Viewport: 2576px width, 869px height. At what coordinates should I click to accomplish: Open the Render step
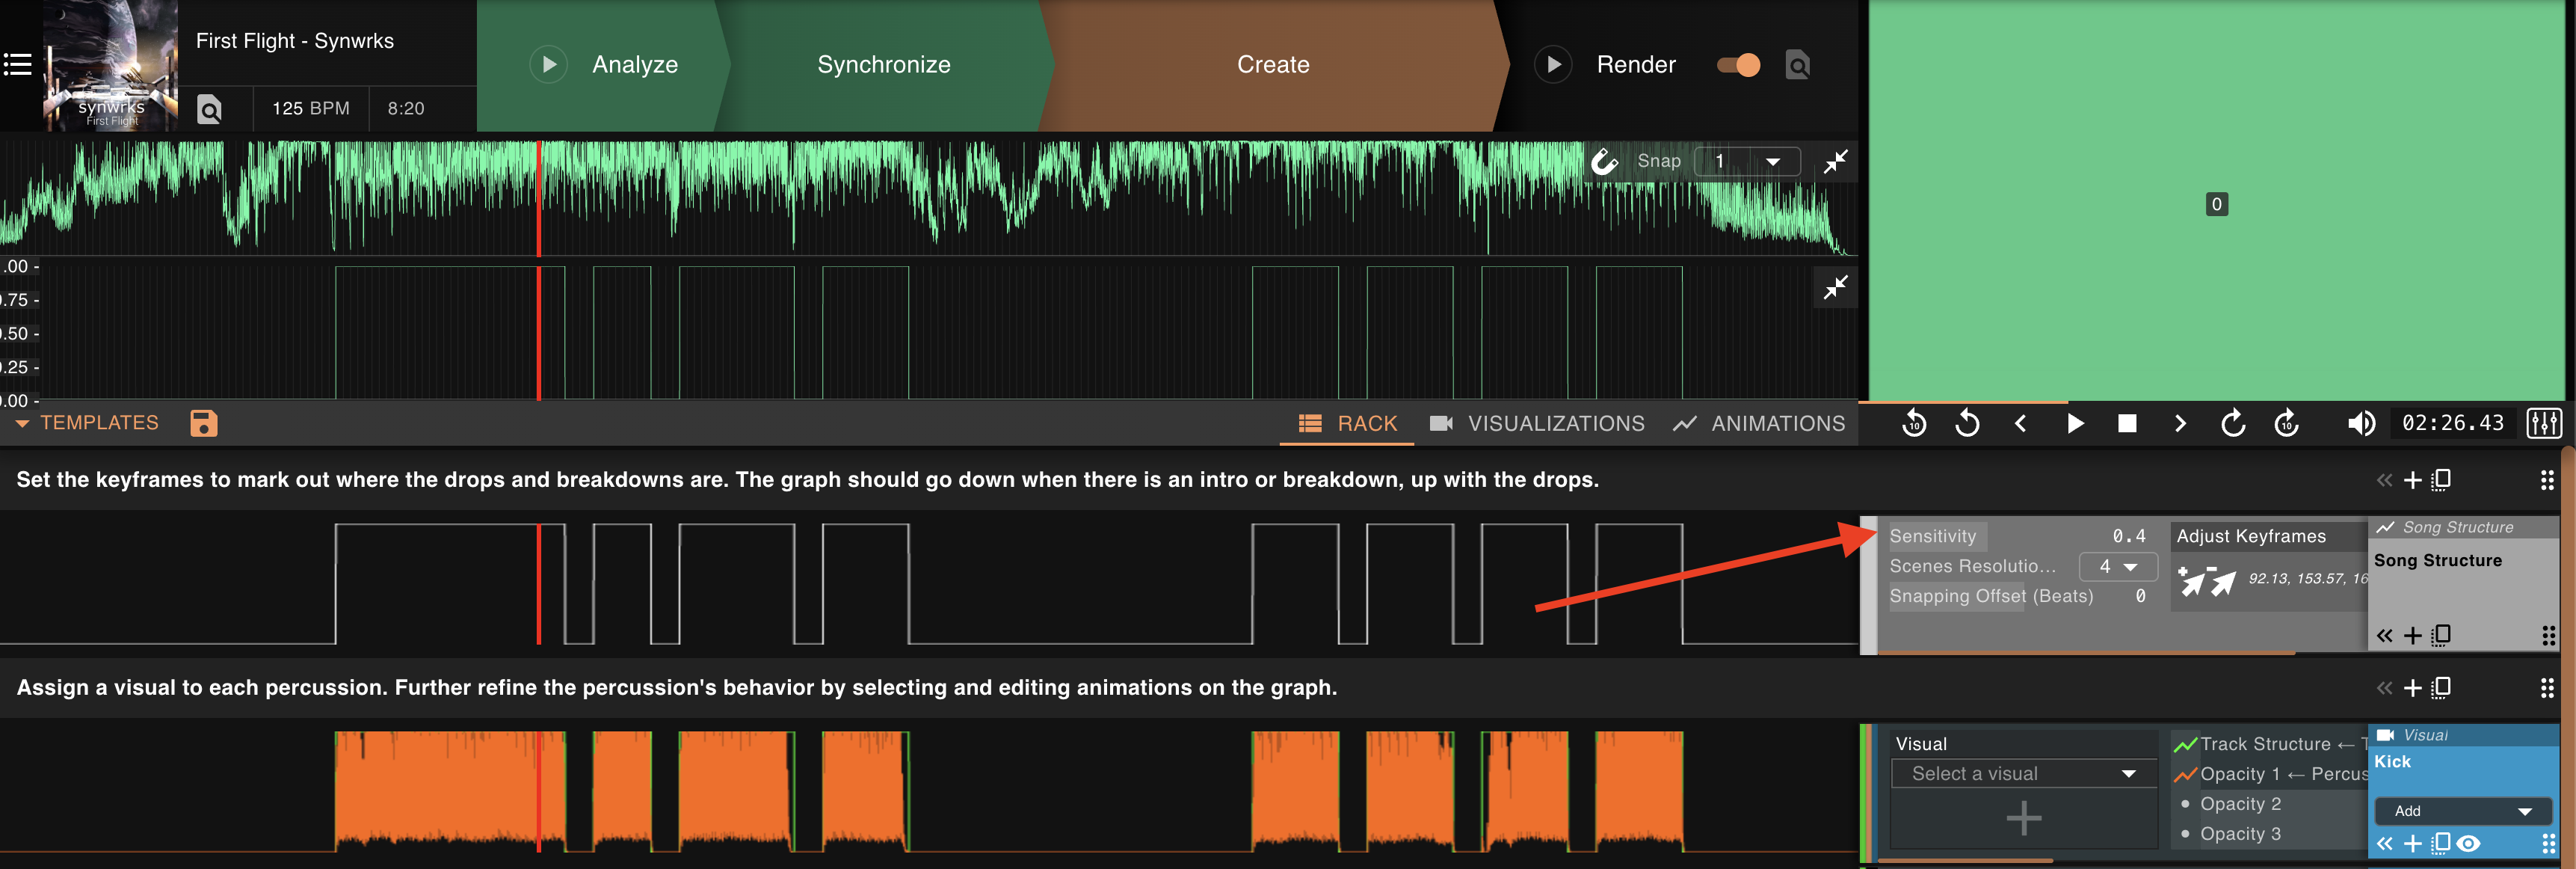point(1636,65)
